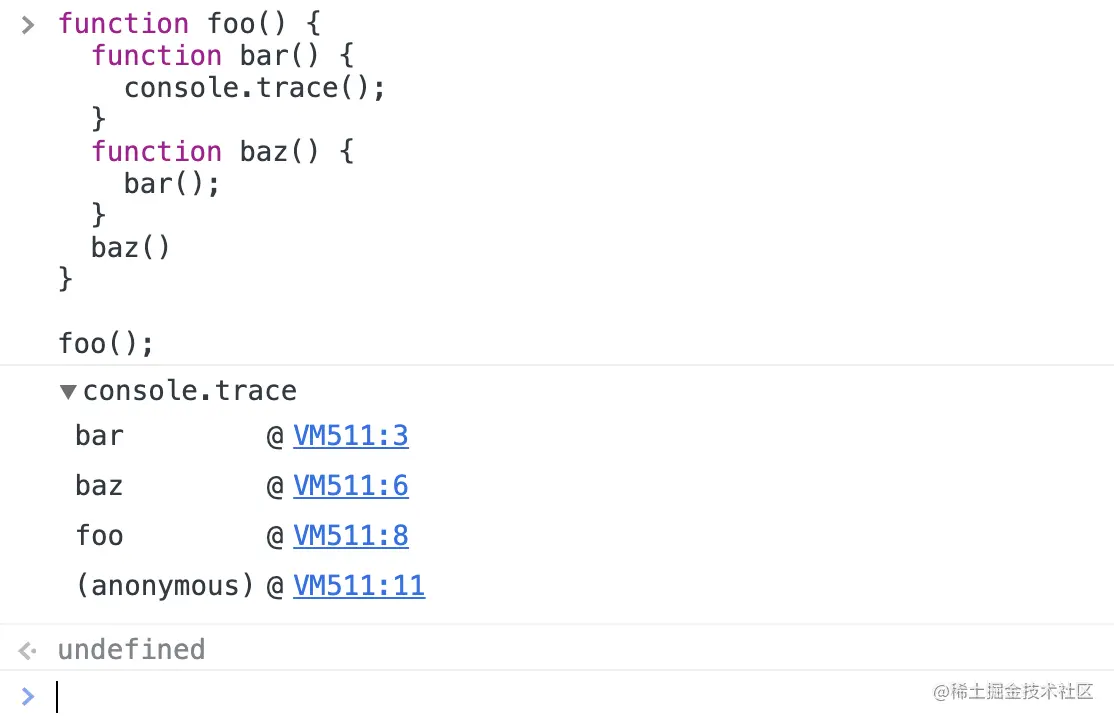Collapse the console.trace disclosure triangle
1114x722 pixels.
68,392
